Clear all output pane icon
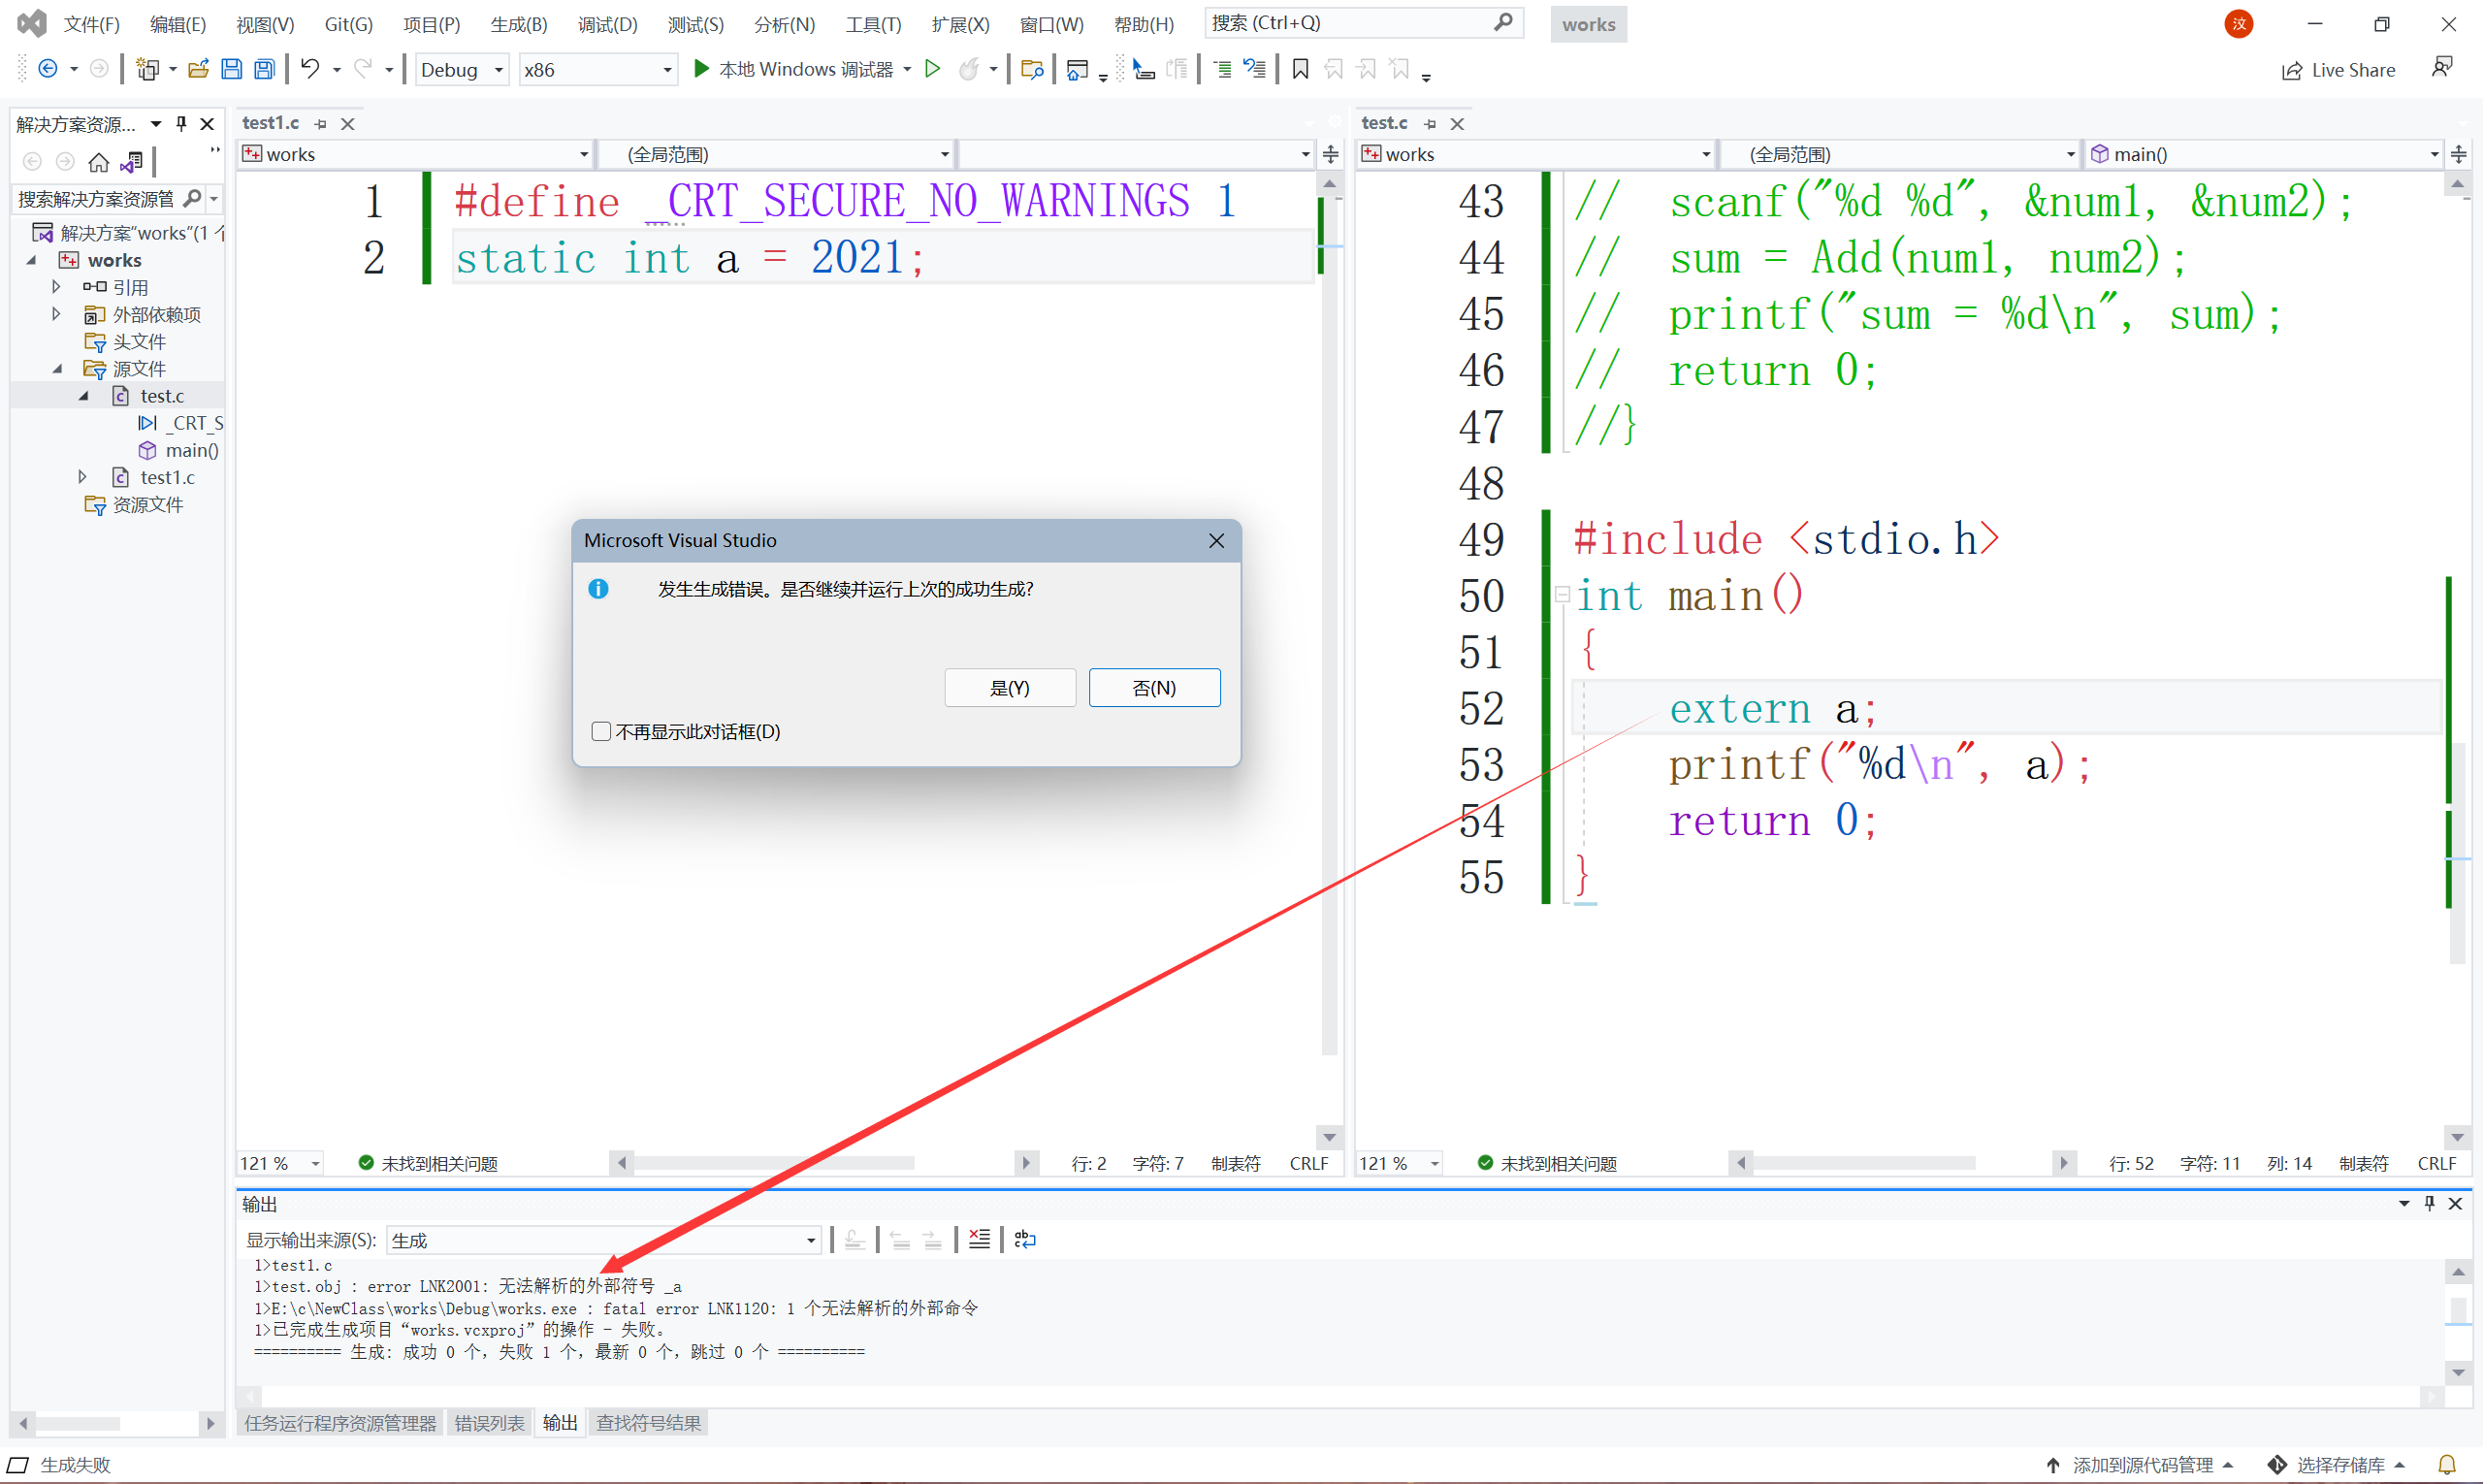This screenshot has width=2483, height=1484. pos(979,1240)
